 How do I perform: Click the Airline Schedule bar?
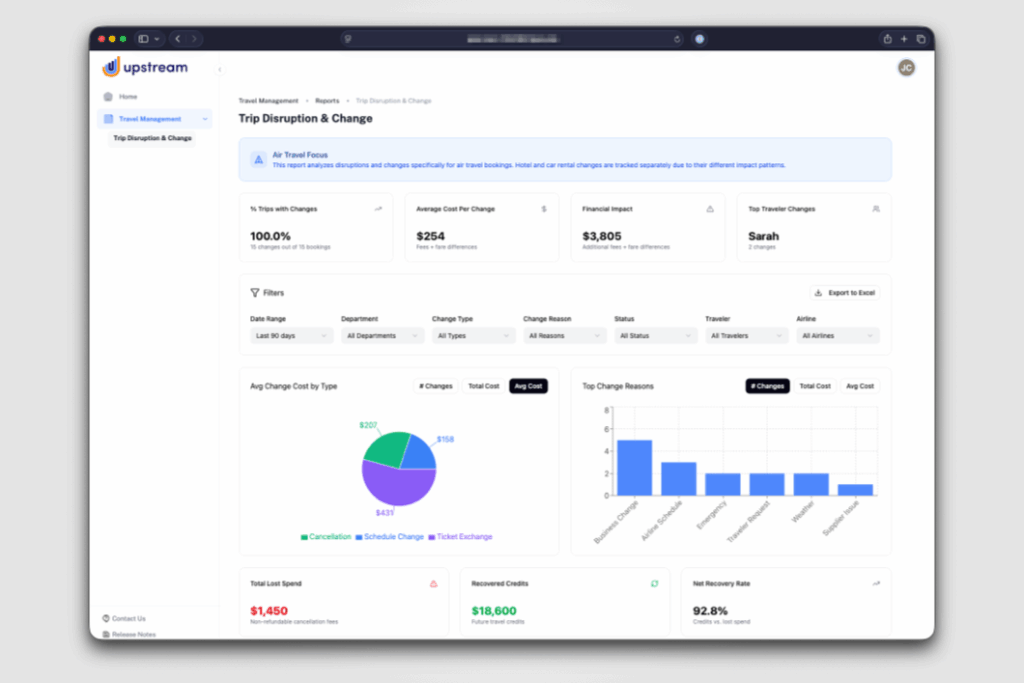[x=679, y=479]
